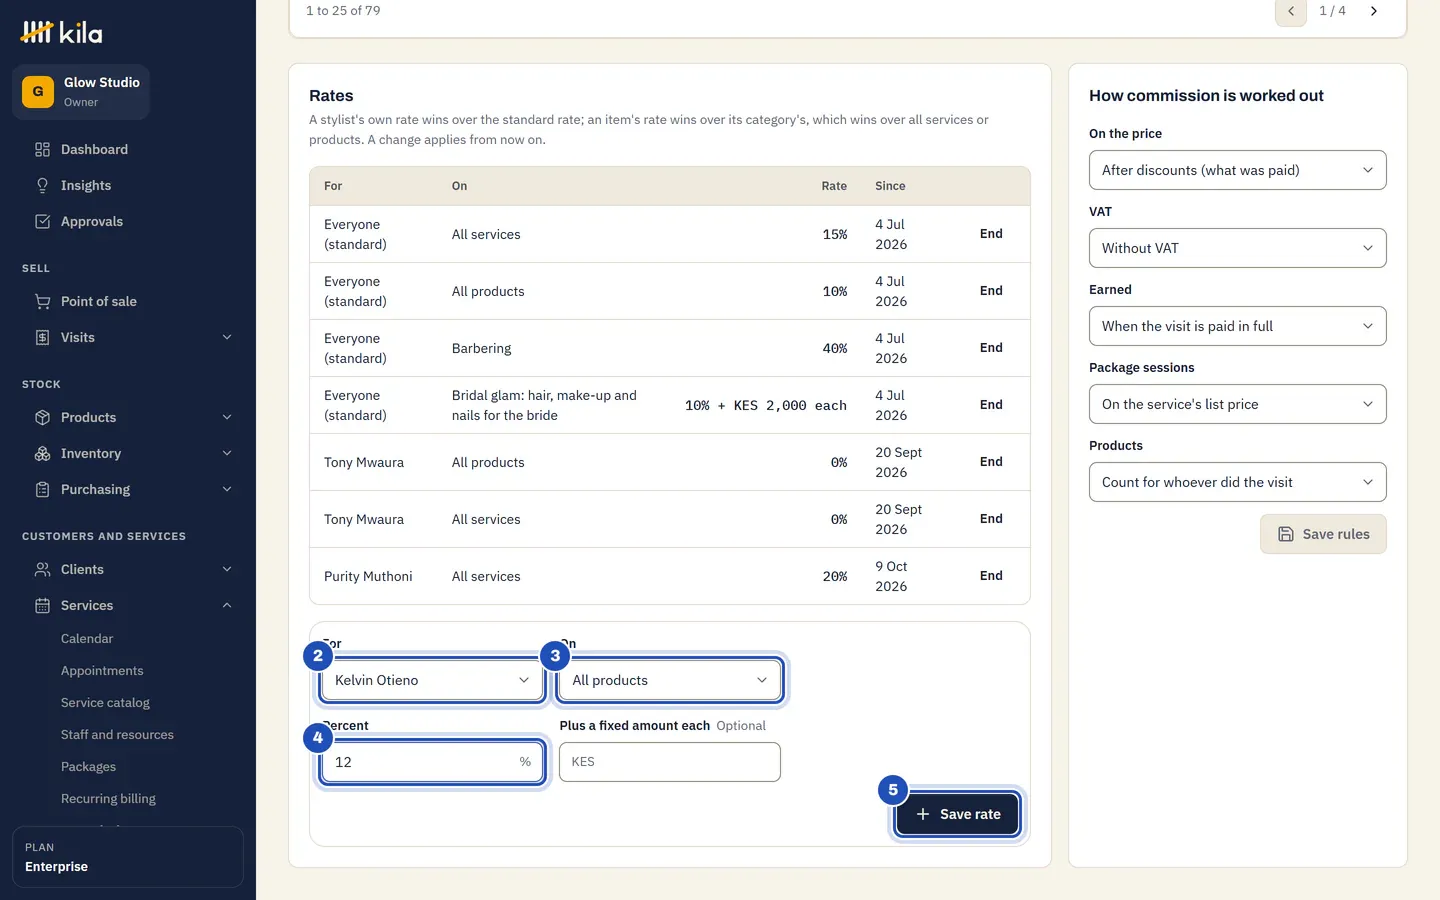Open Appointments in the sidebar

point(102,671)
